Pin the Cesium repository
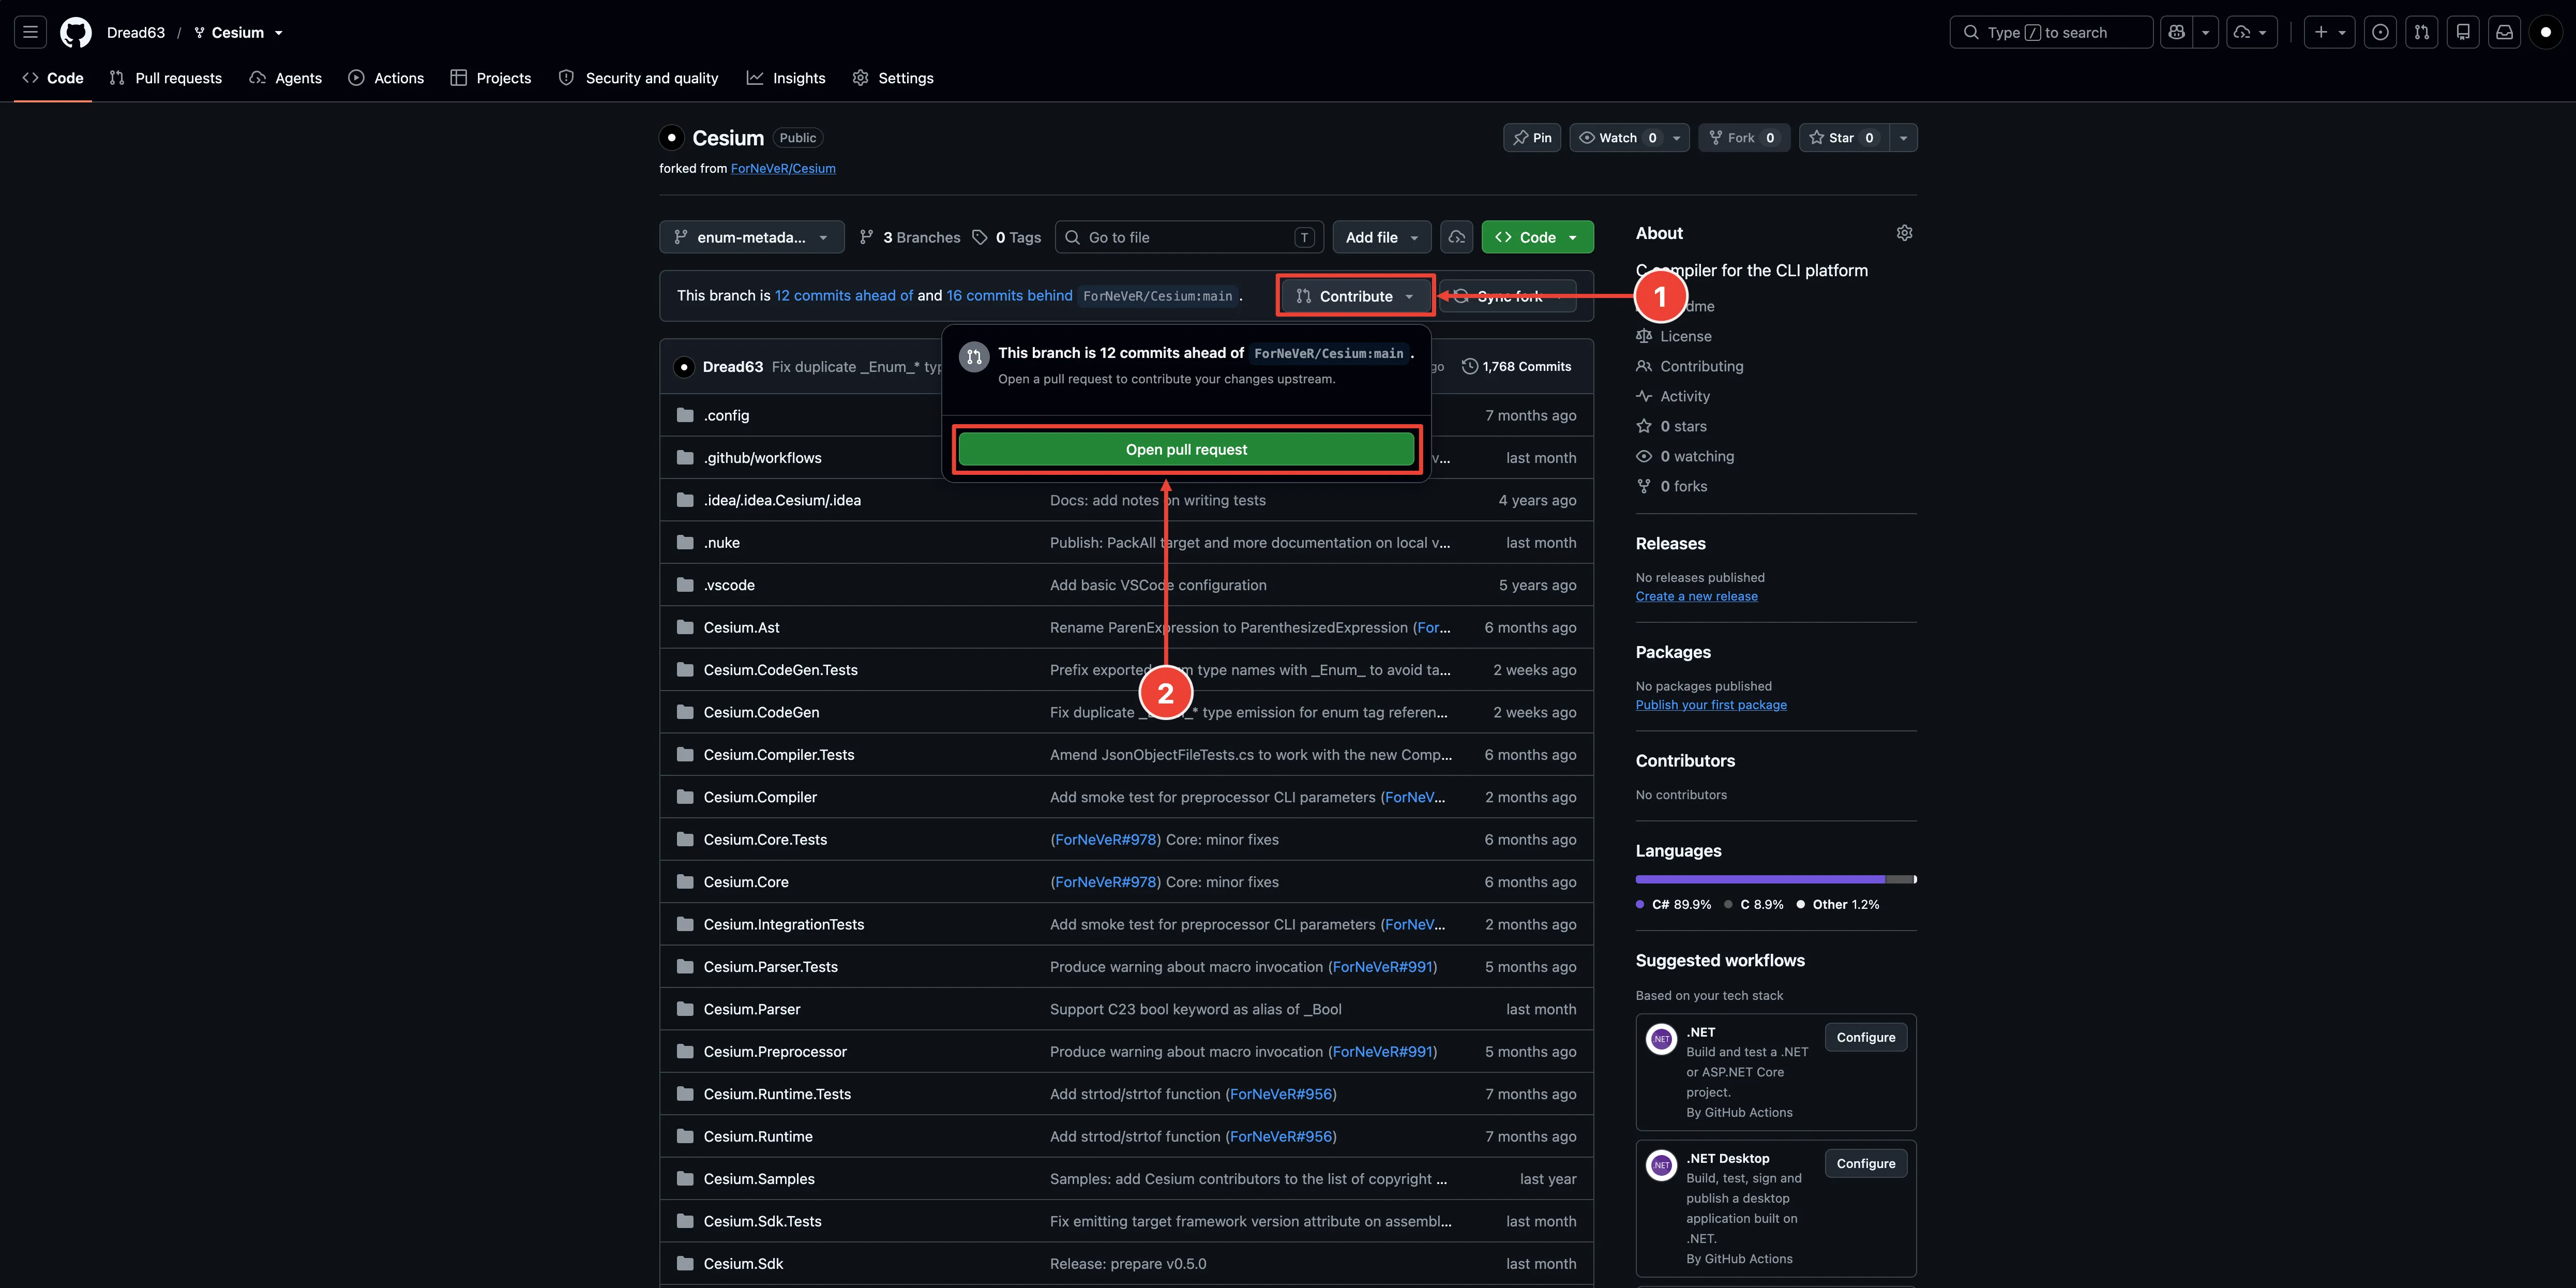 pos(1532,138)
